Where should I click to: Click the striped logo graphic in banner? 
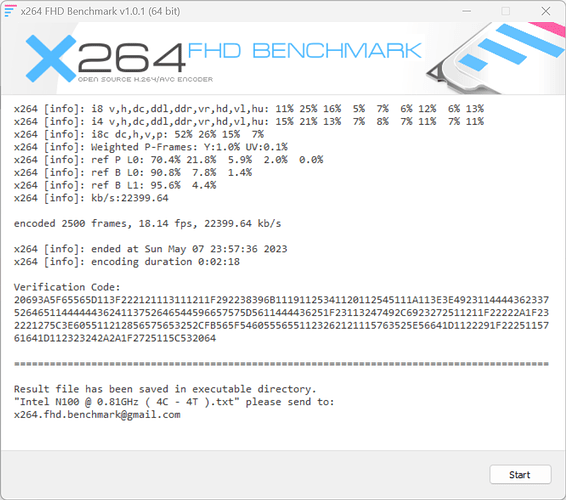point(496,58)
